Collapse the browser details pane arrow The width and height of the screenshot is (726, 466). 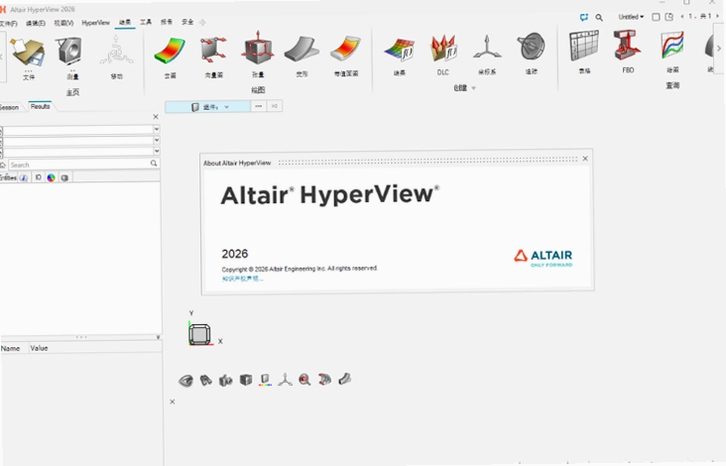158,337
